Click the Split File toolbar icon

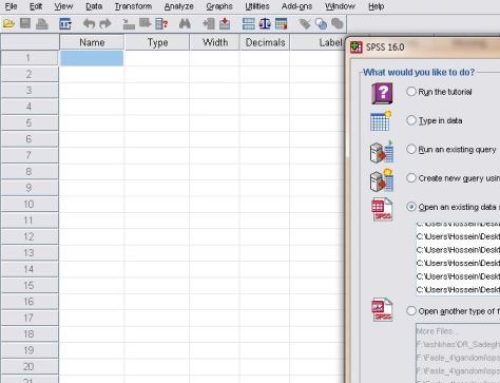(x=248, y=24)
